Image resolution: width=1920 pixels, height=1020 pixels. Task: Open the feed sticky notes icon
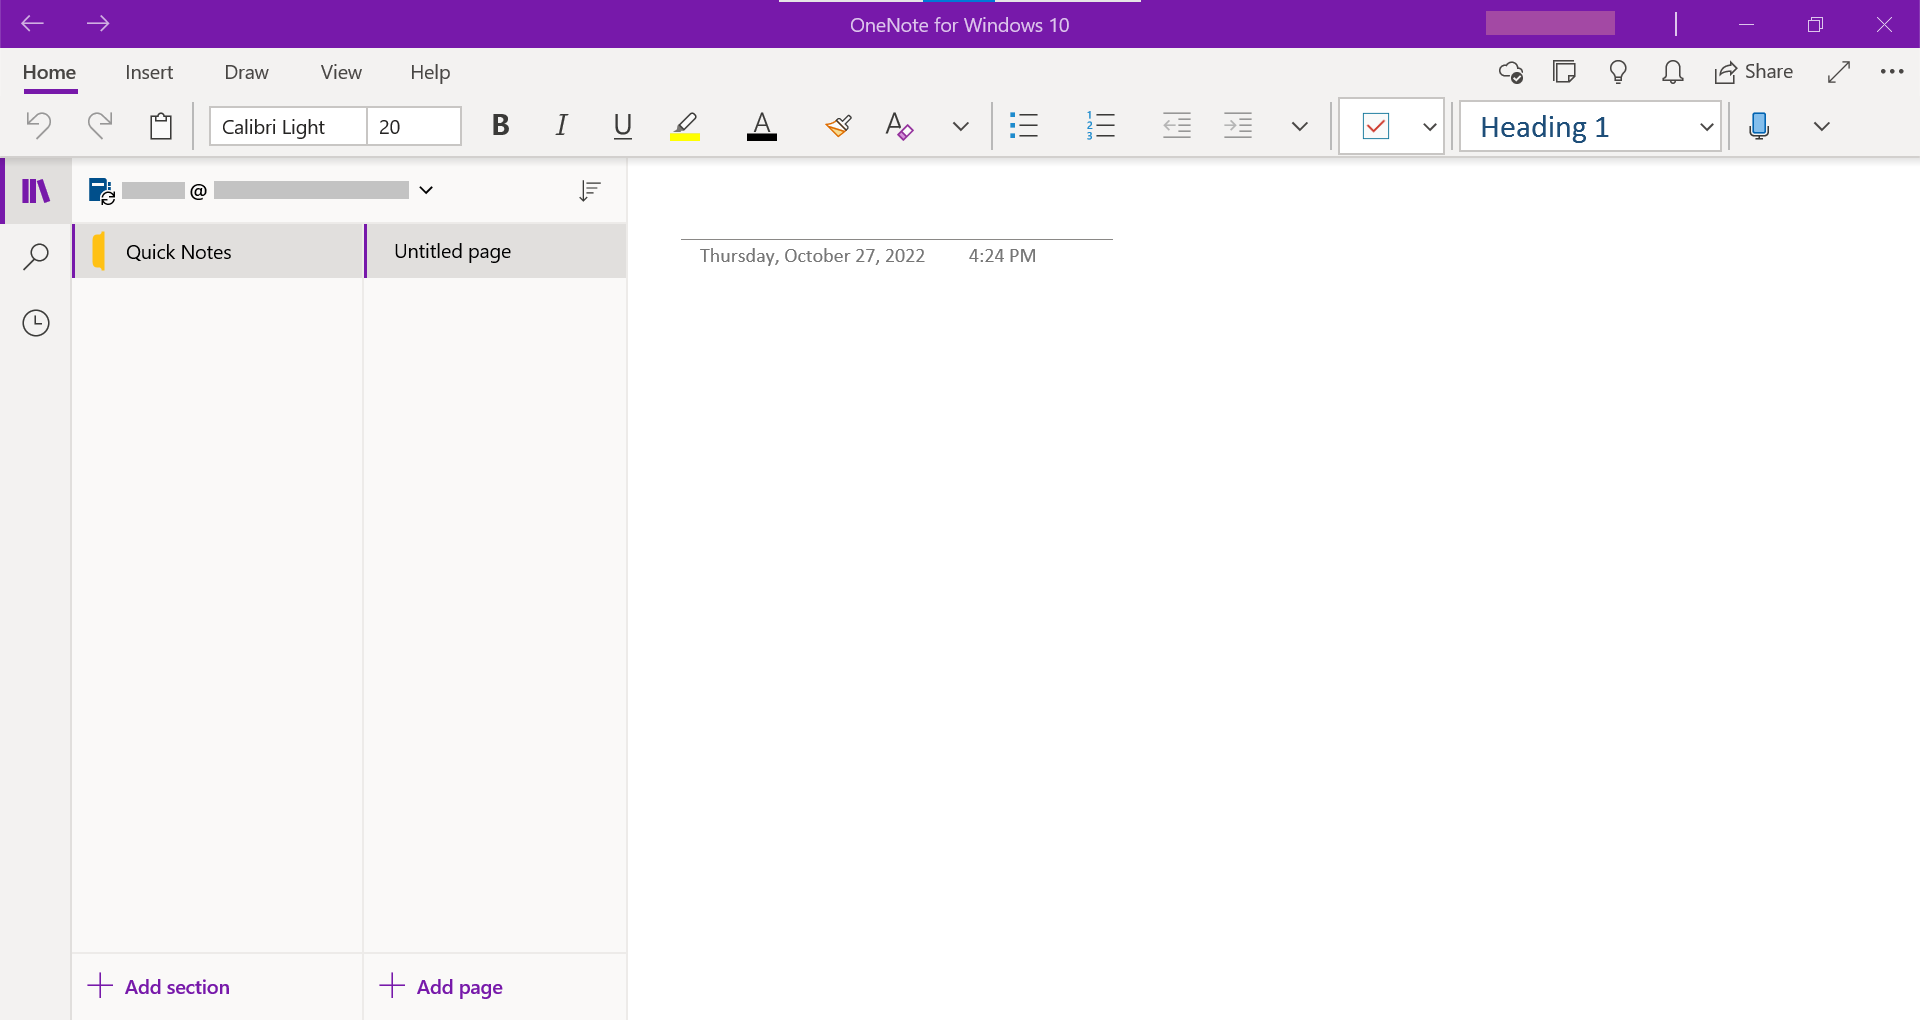point(1564,72)
